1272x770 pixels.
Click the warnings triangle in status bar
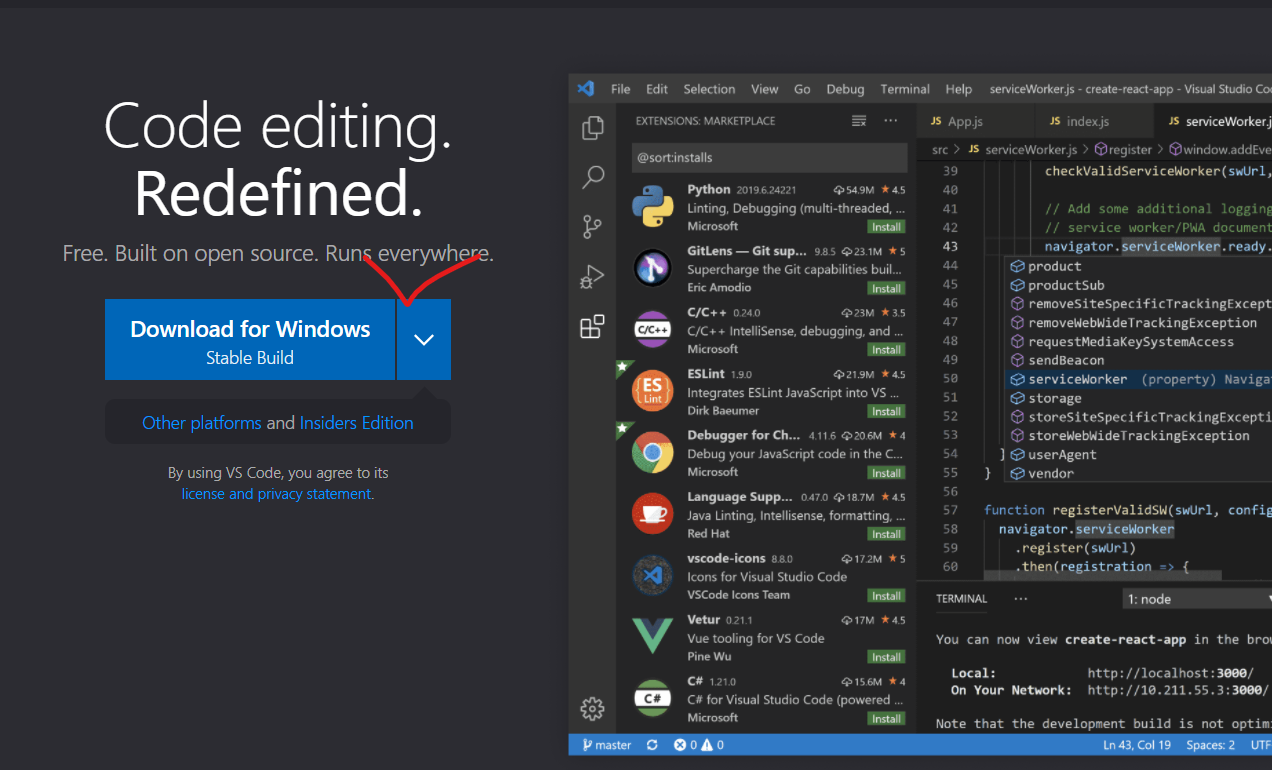[x=713, y=745]
